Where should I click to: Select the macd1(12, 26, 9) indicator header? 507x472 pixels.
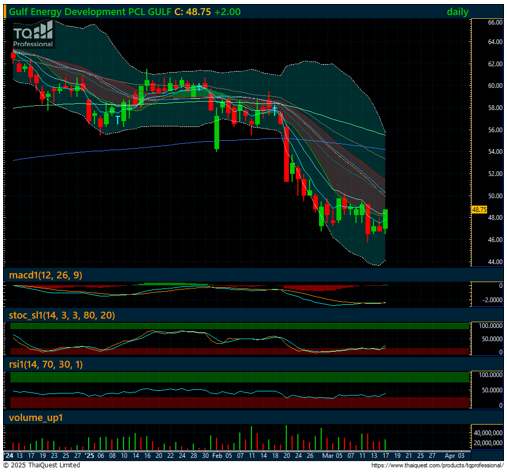(46, 275)
